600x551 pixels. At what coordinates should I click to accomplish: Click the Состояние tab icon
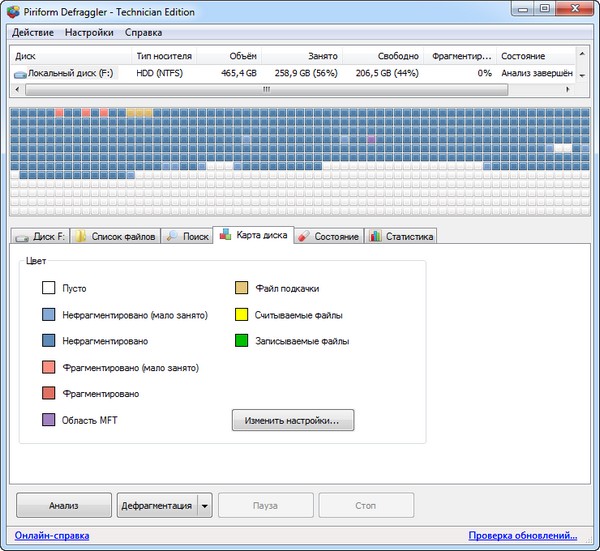304,237
